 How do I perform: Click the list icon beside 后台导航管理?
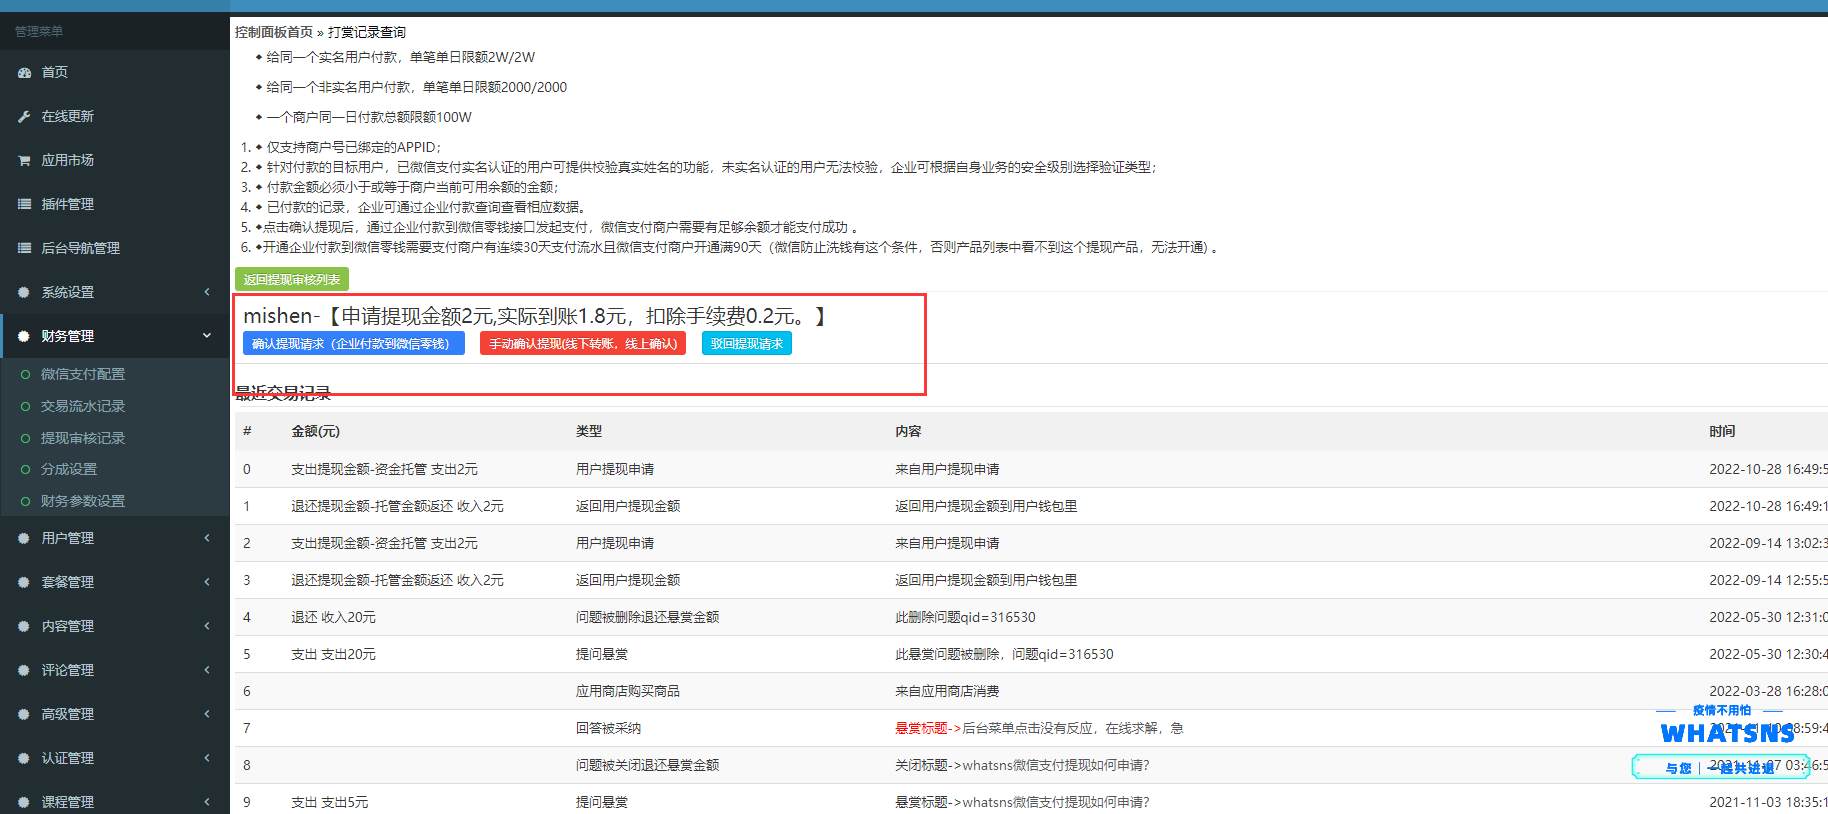tap(24, 248)
